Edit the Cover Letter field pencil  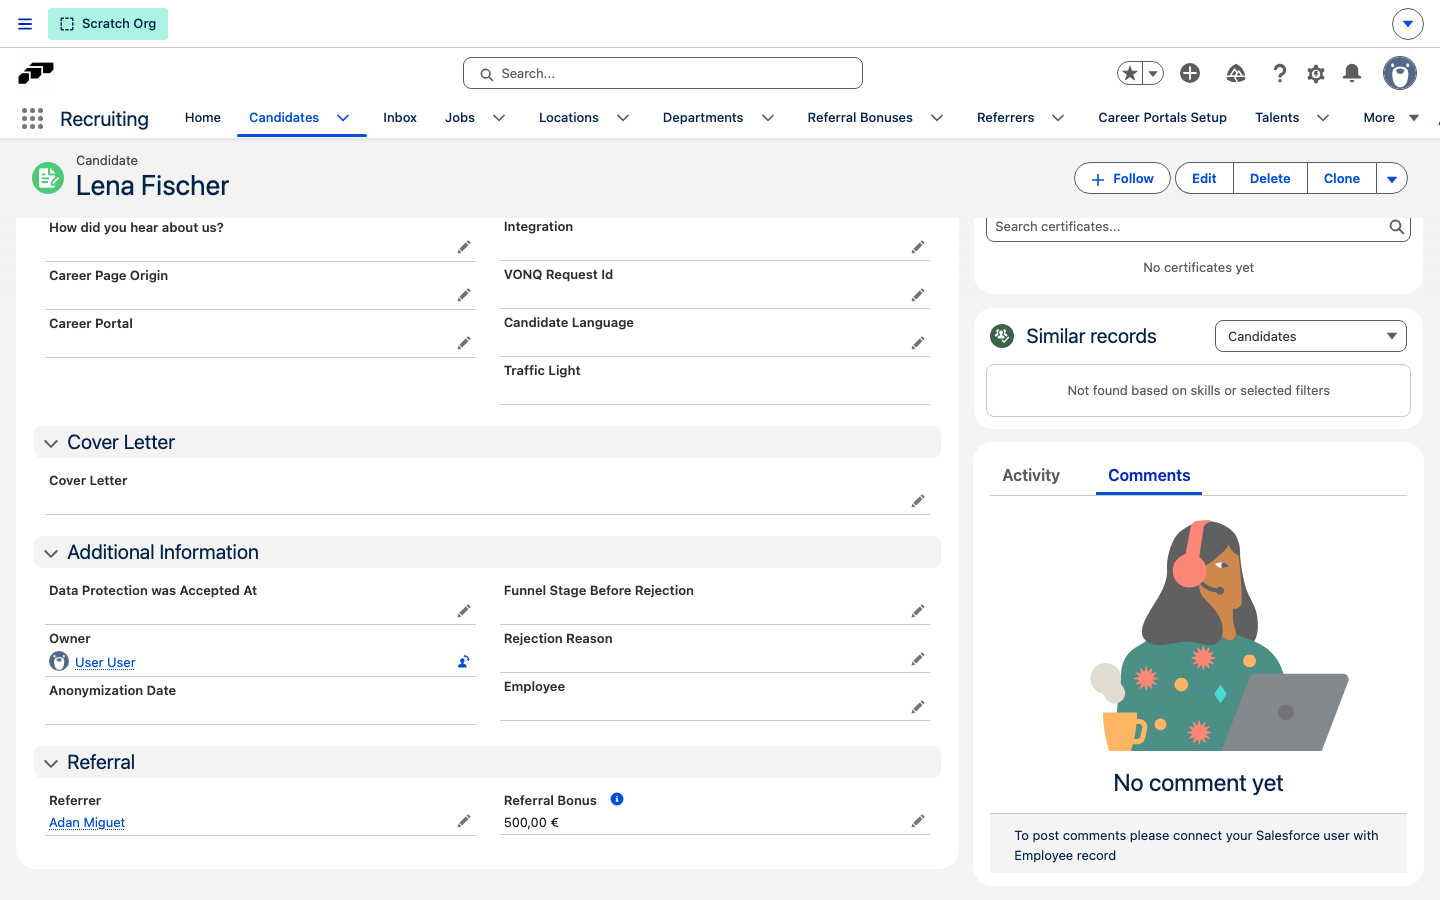point(918,501)
